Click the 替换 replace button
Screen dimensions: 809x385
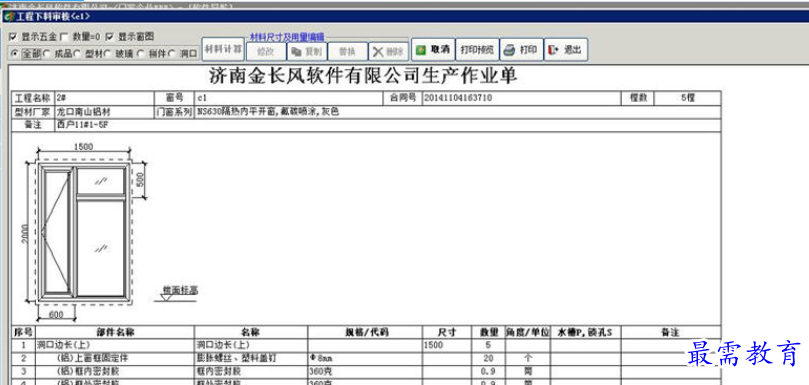(x=347, y=52)
